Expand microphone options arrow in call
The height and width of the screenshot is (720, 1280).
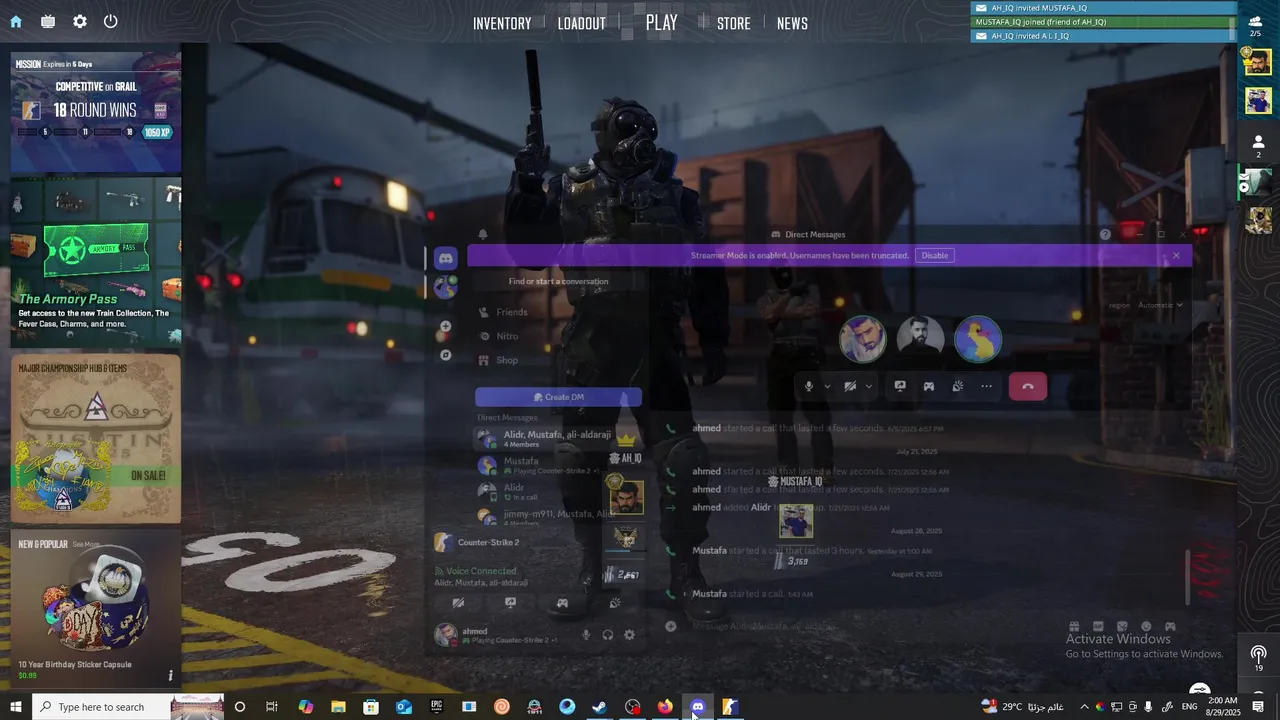(x=826, y=386)
